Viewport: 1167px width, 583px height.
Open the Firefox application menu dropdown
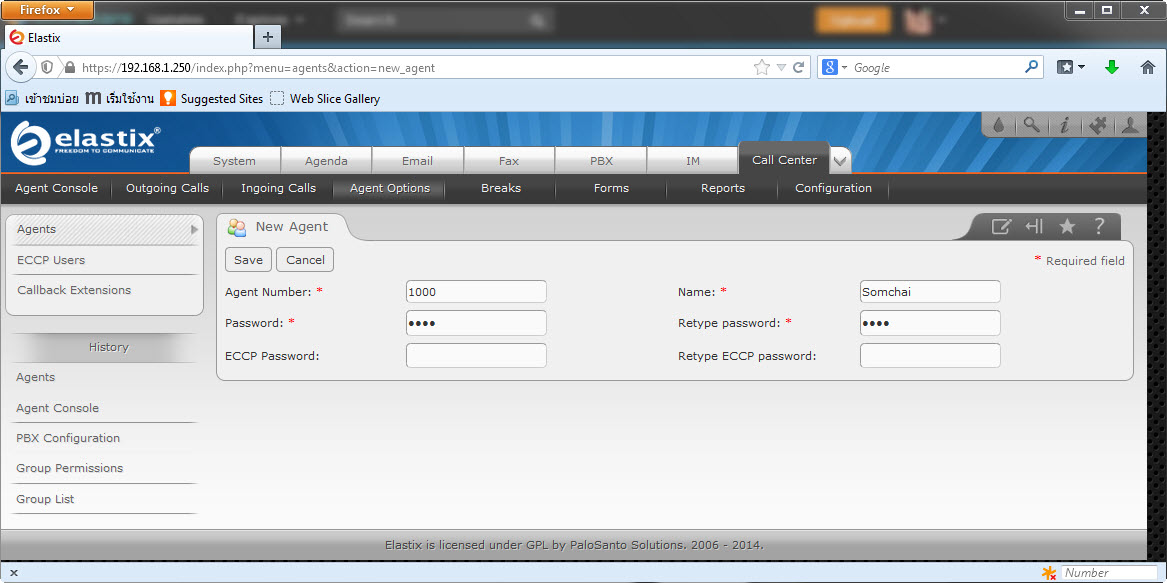pos(48,10)
